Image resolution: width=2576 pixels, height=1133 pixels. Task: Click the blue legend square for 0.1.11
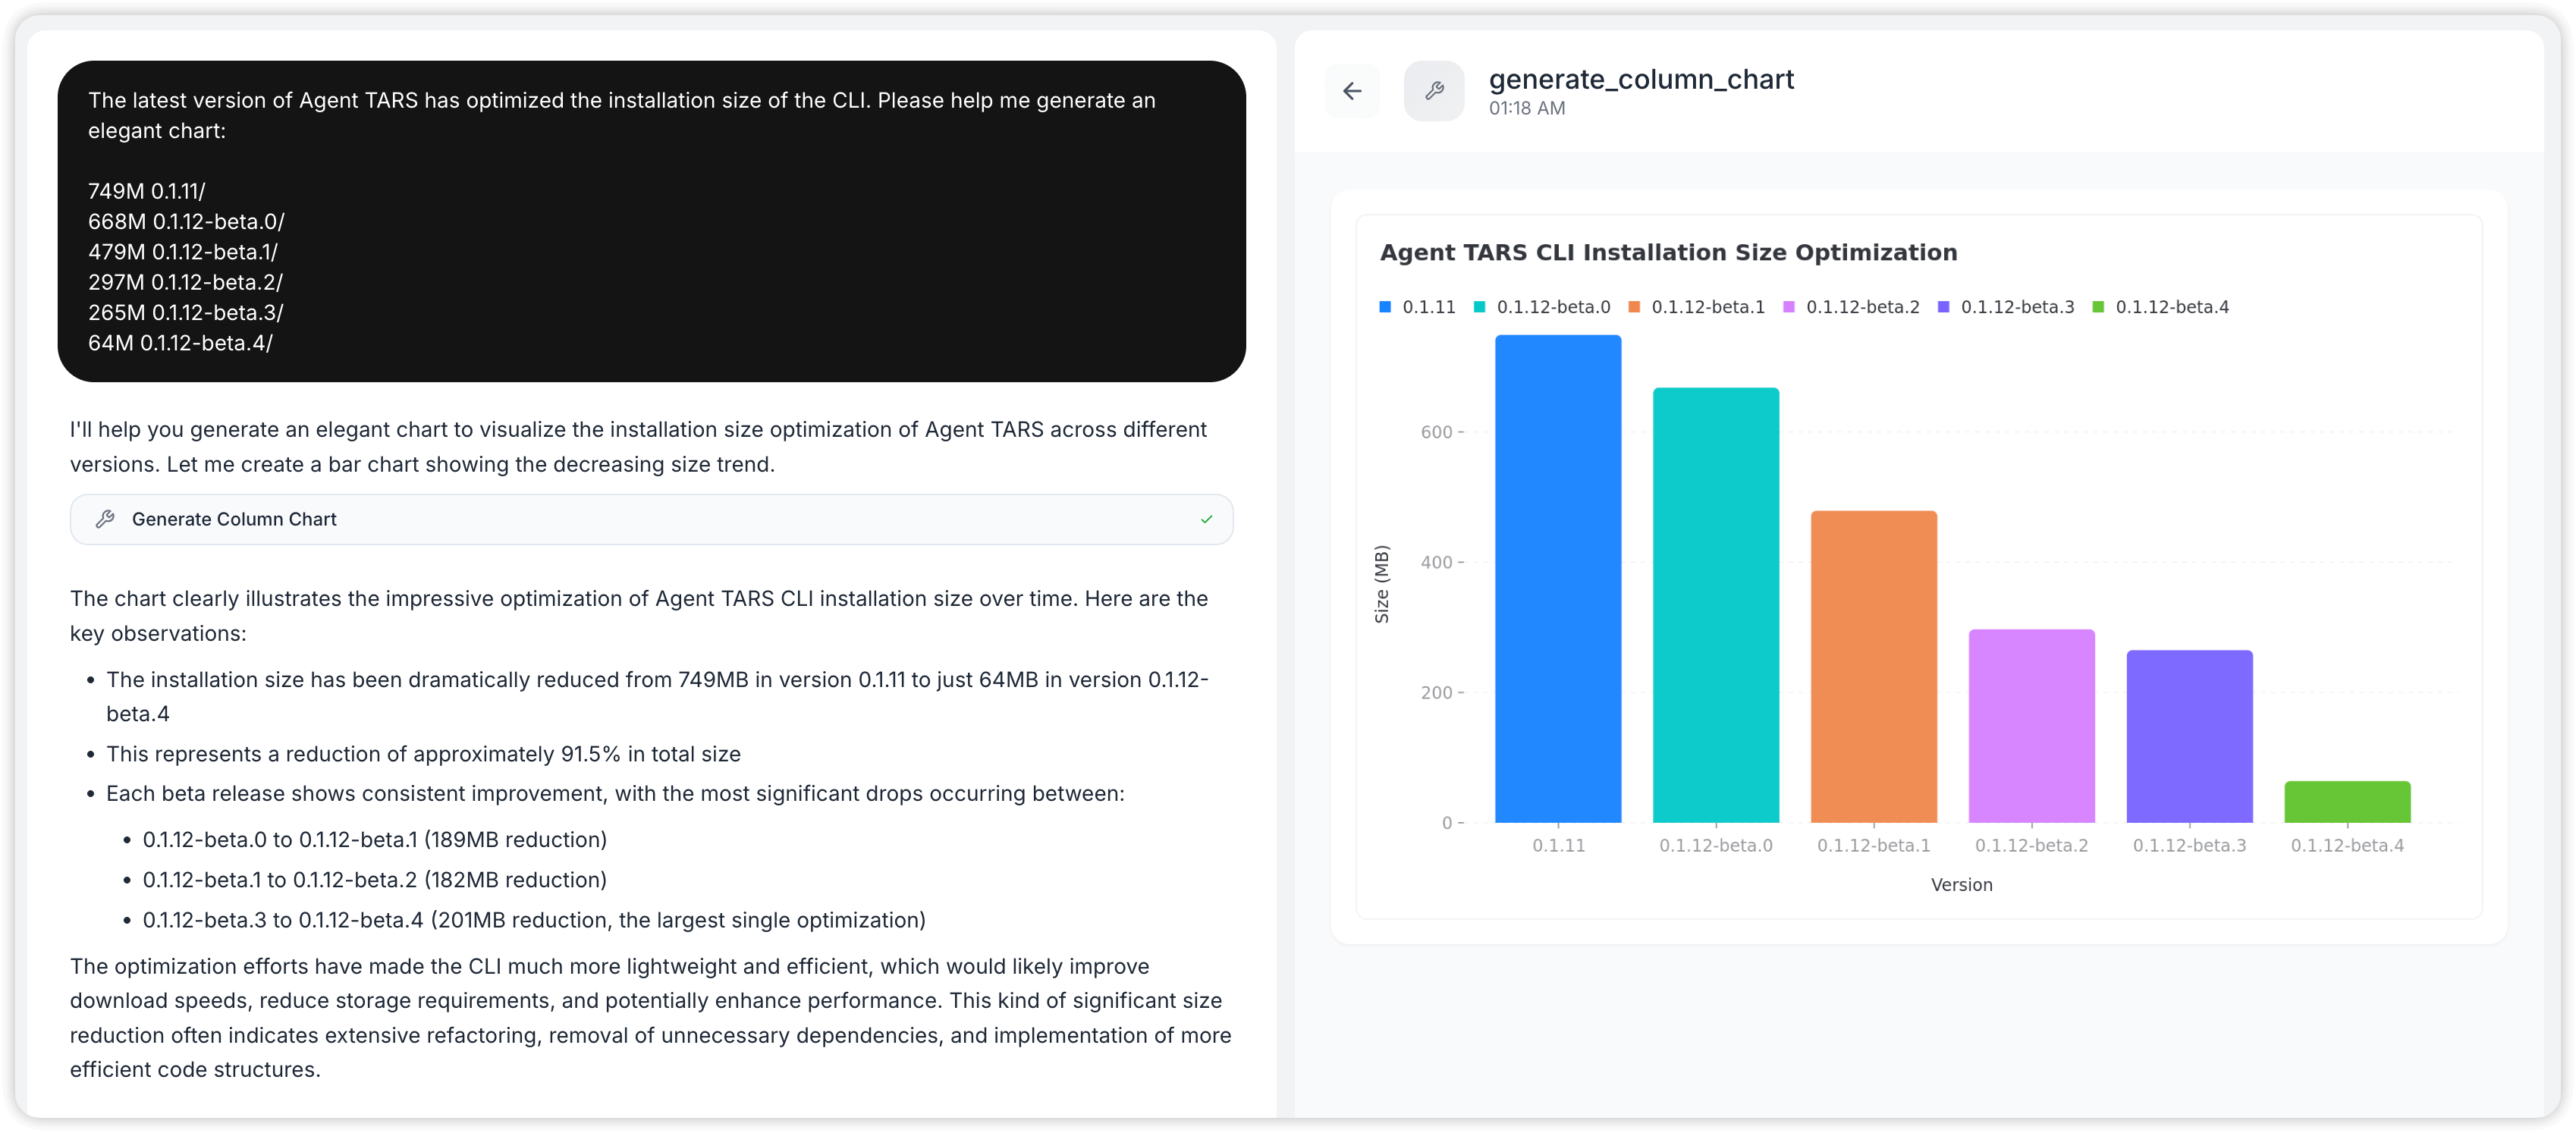tap(1384, 307)
